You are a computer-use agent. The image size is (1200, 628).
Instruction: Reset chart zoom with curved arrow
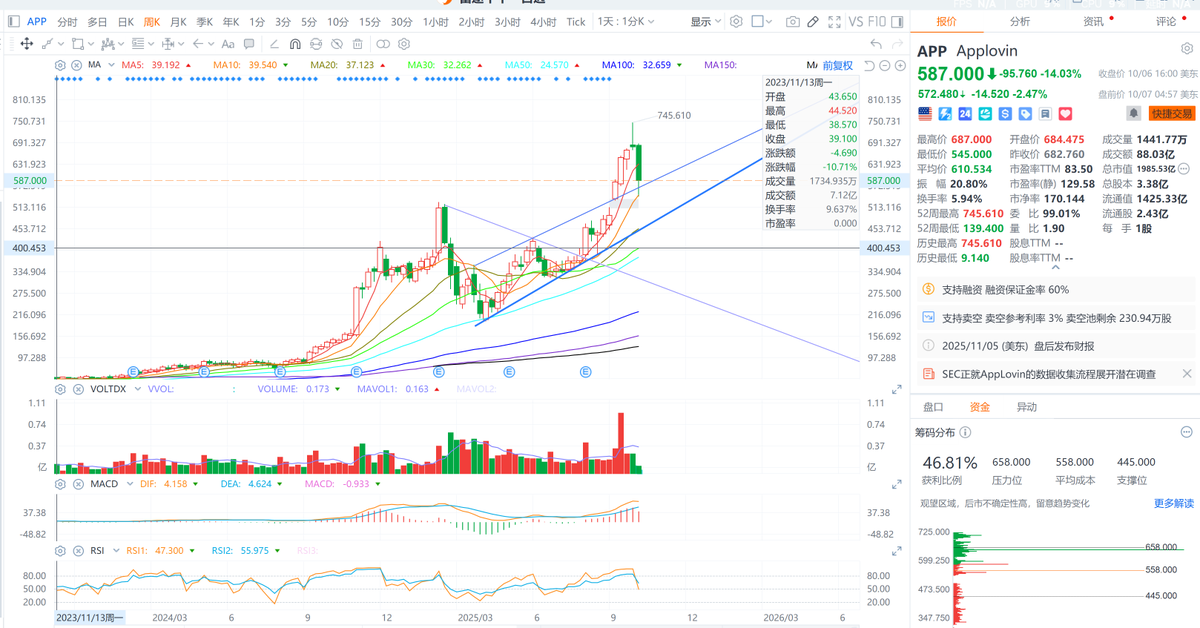[869, 65]
